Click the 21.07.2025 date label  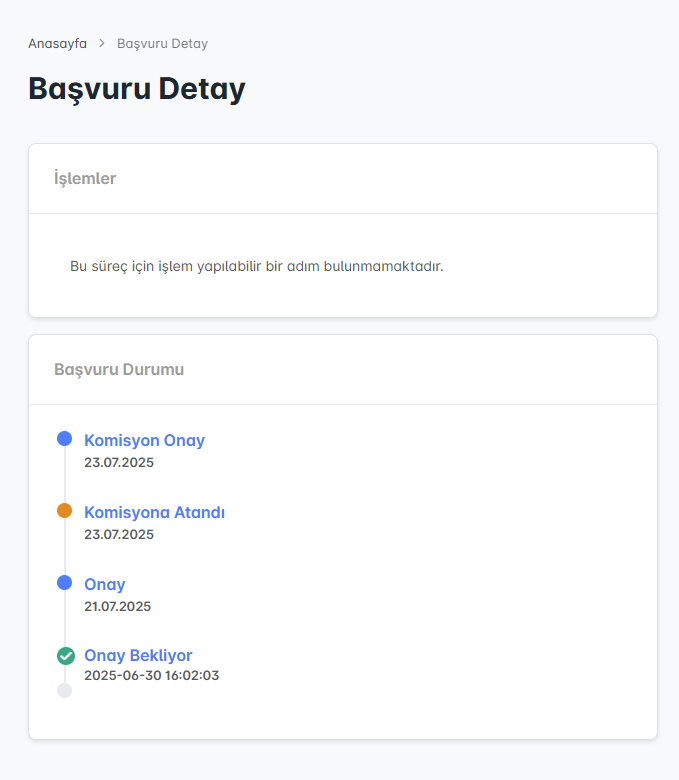[x=118, y=606]
